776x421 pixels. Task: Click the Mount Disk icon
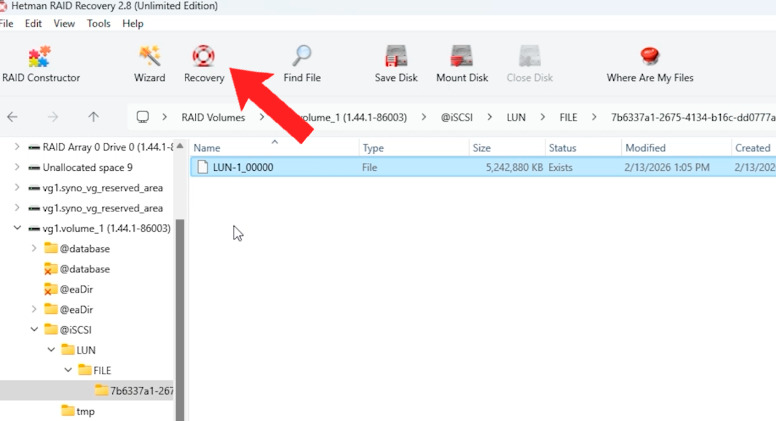coord(462,56)
